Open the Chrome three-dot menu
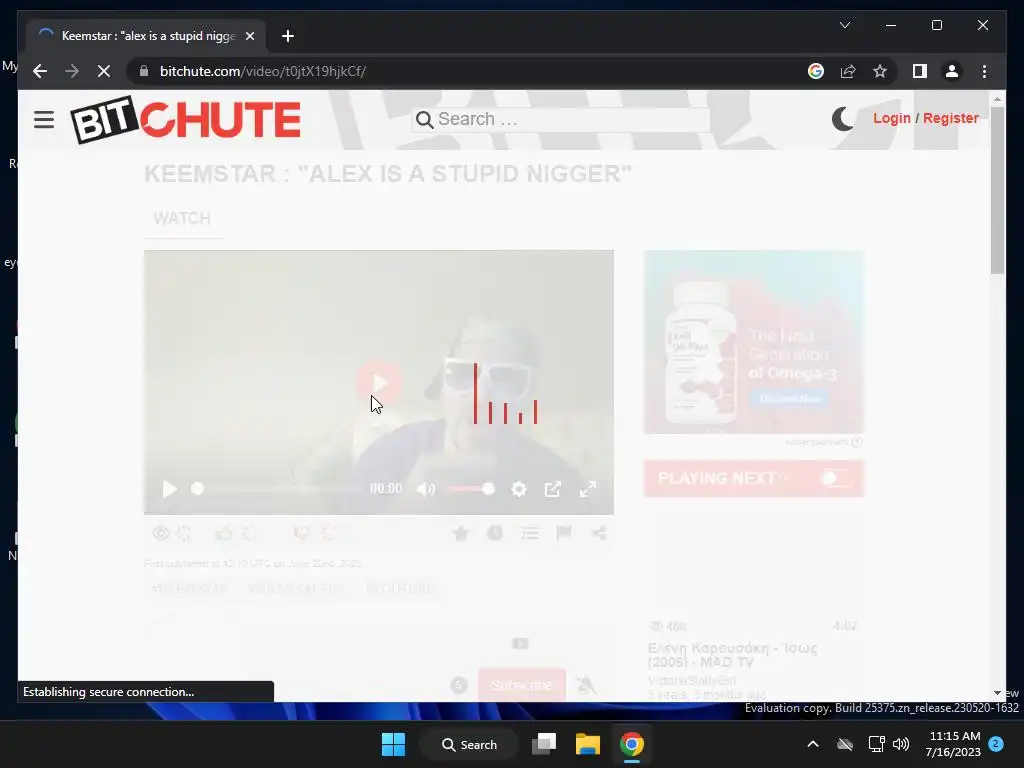Image resolution: width=1024 pixels, height=768 pixels. tap(984, 71)
